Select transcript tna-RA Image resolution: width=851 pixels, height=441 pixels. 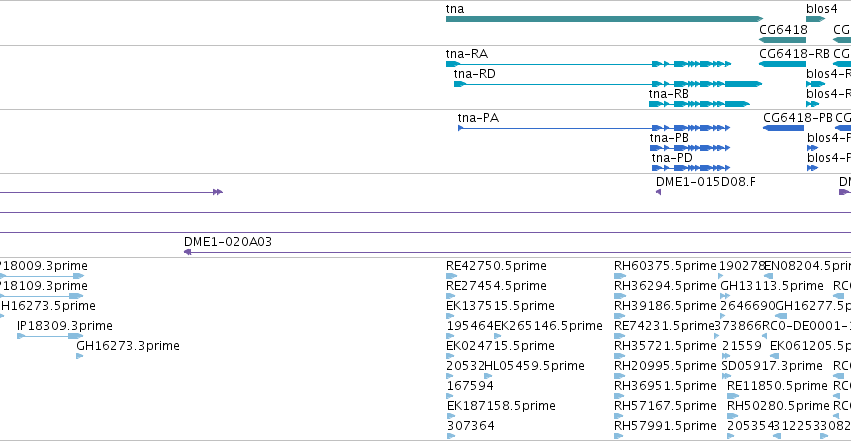588,64
